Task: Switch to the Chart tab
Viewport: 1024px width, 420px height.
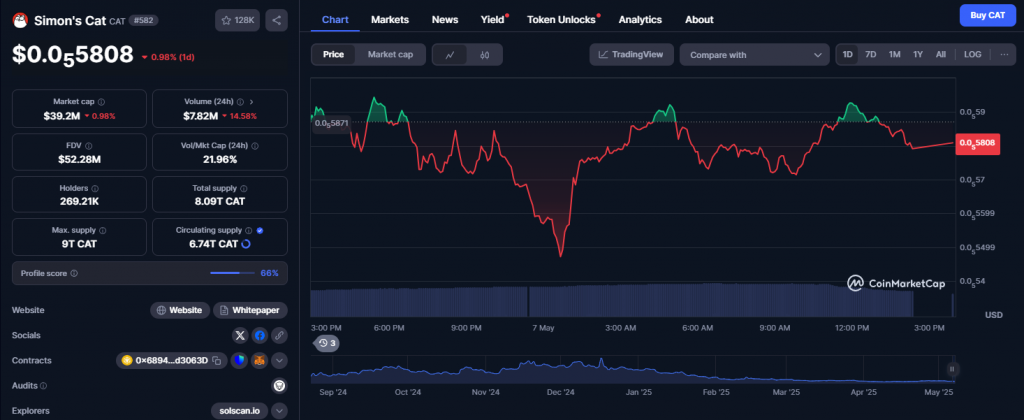Action: click(335, 20)
